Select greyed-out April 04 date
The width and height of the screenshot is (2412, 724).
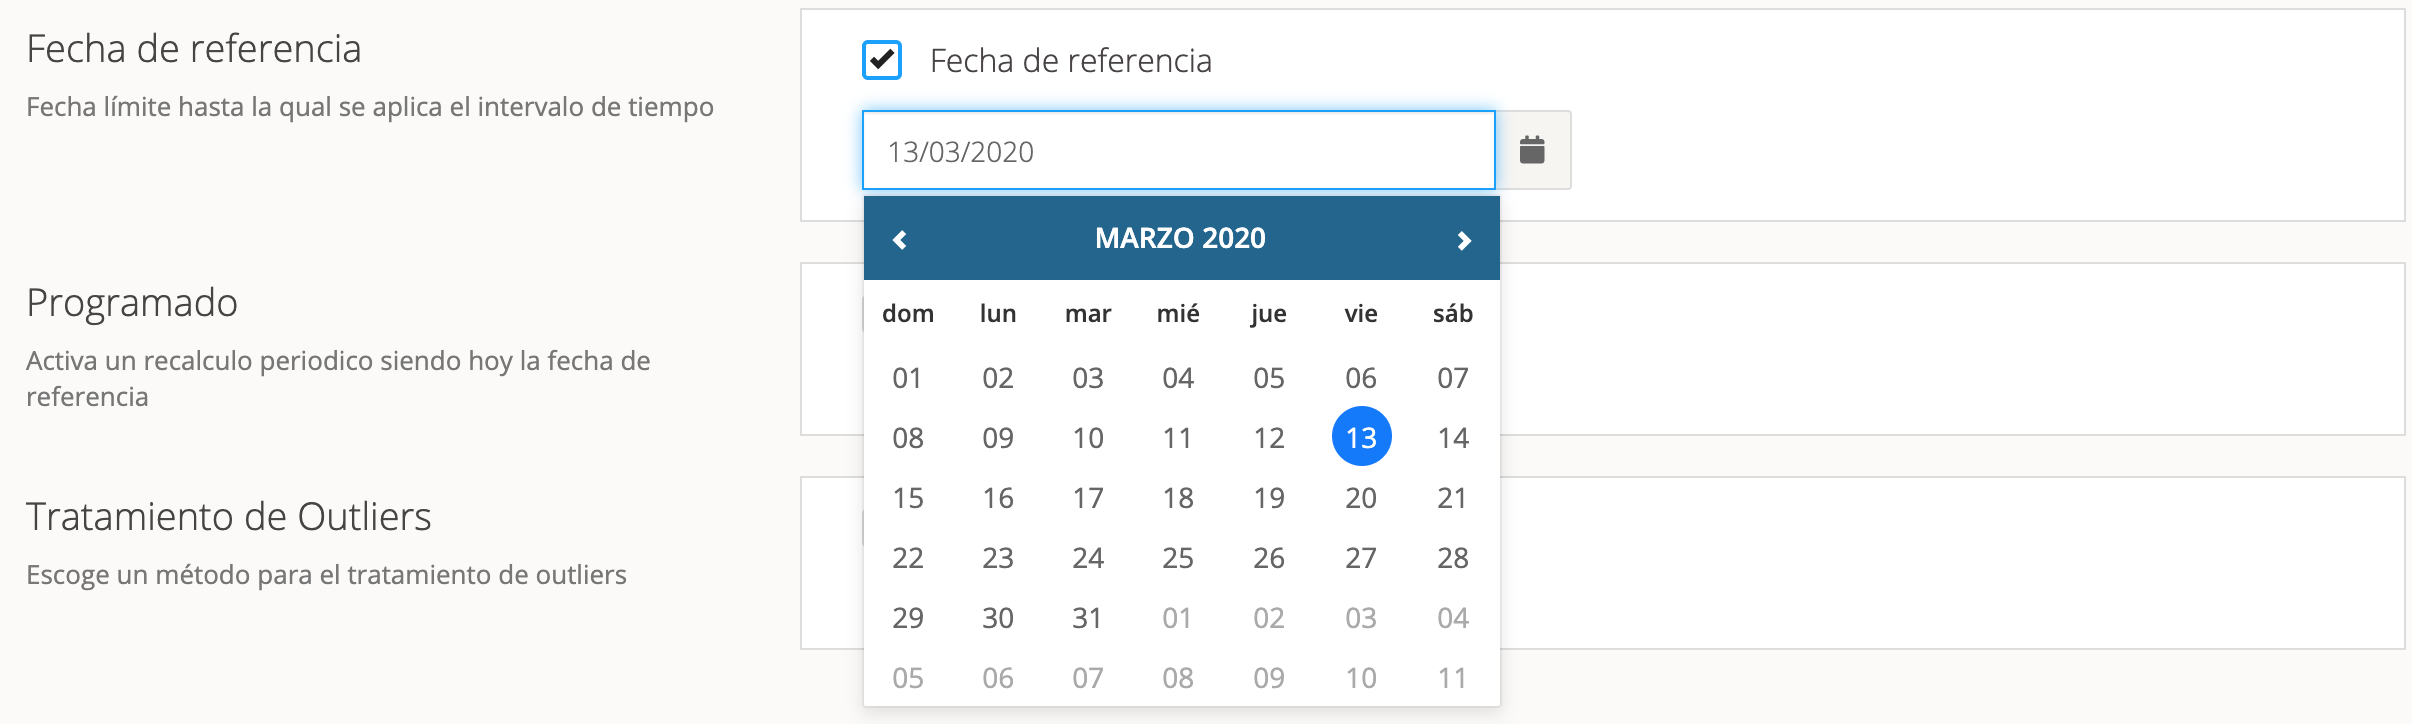[x=1453, y=618]
